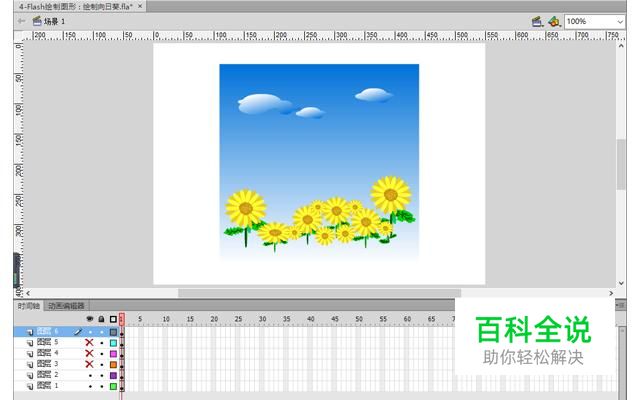Show hidden layer 图层 3 via red X

pyautogui.click(x=89, y=364)
